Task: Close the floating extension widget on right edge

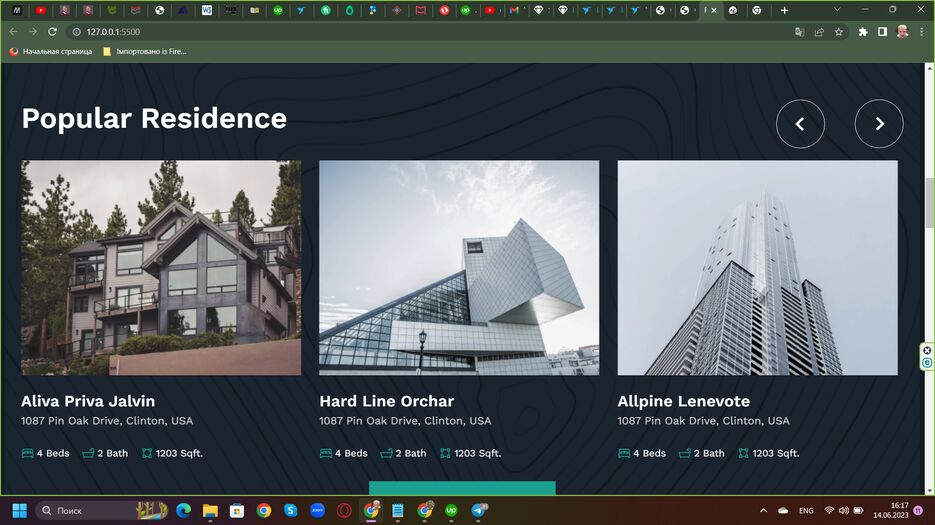Action: pos(927,350)
